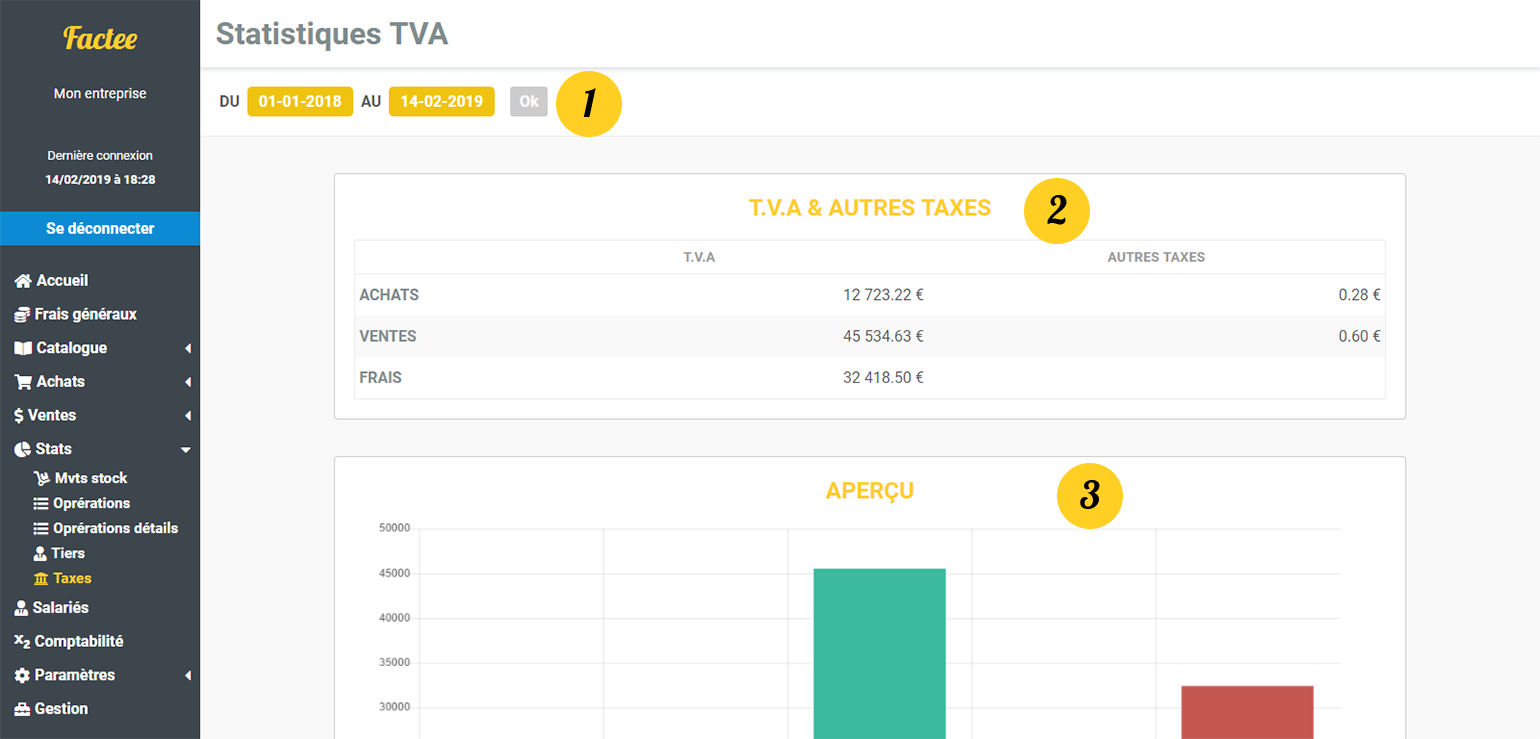Screen dimensions: 1540x739
Task: Click the Salariés person icon
Action: [x=20, y=607]
